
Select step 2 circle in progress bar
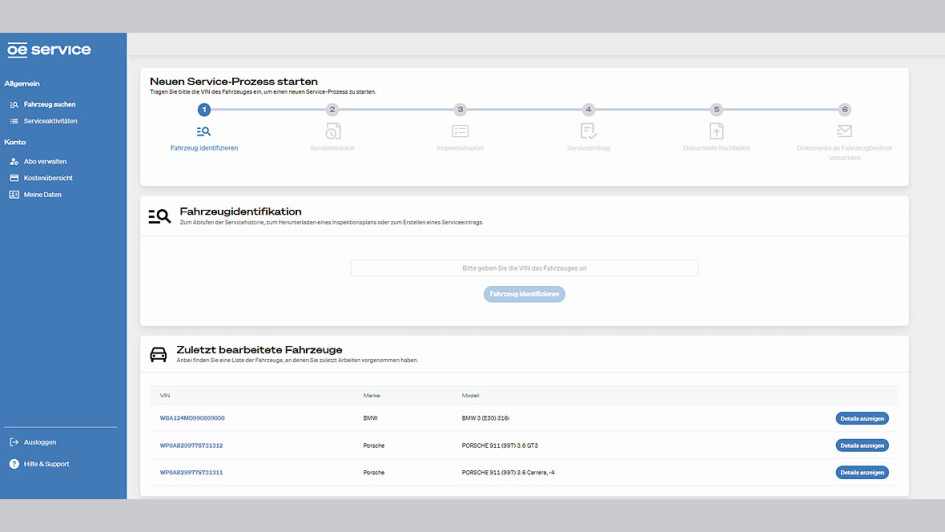[x=332, y=110]
